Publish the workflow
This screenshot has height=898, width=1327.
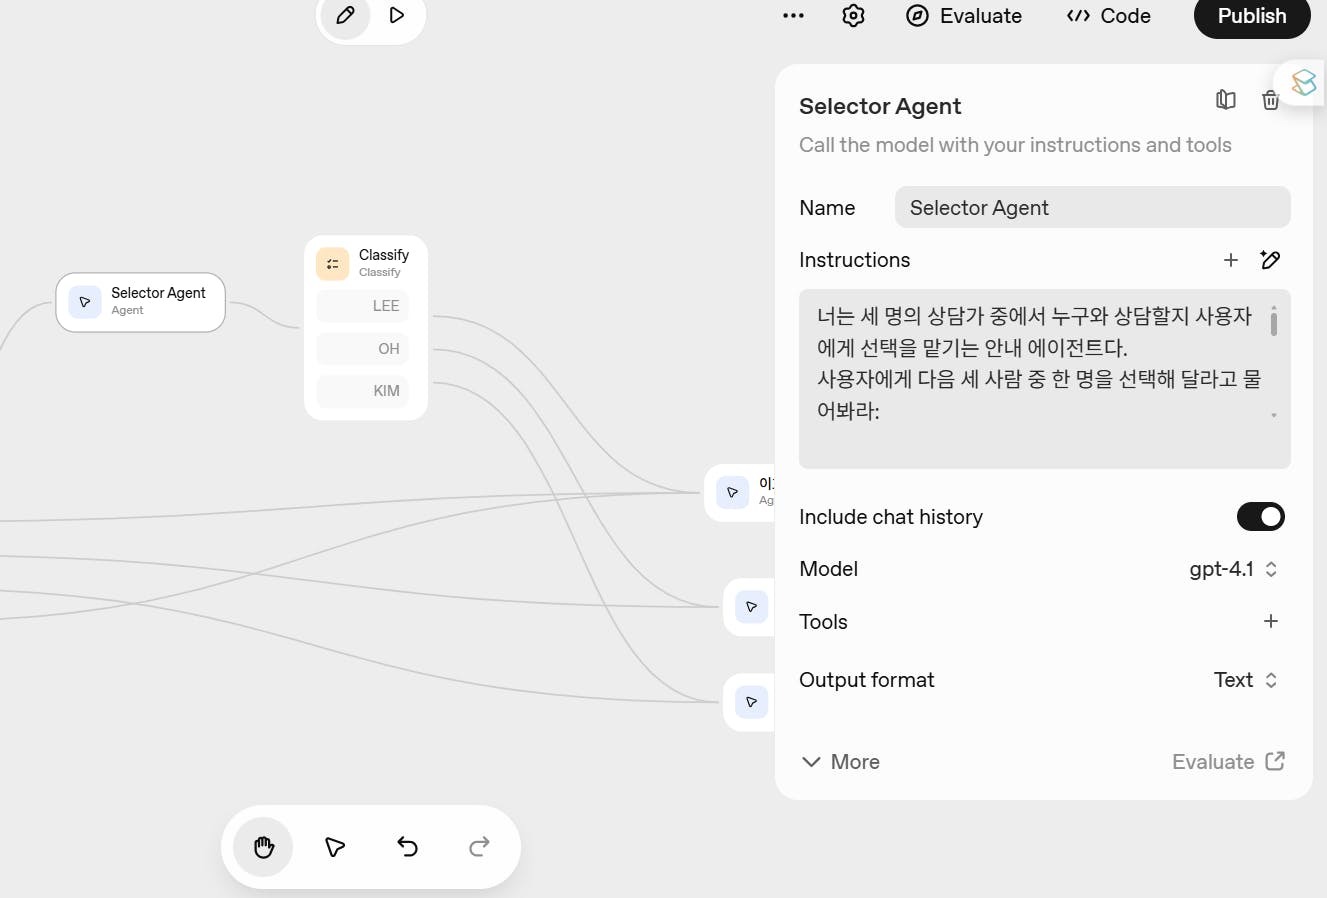1252,16
